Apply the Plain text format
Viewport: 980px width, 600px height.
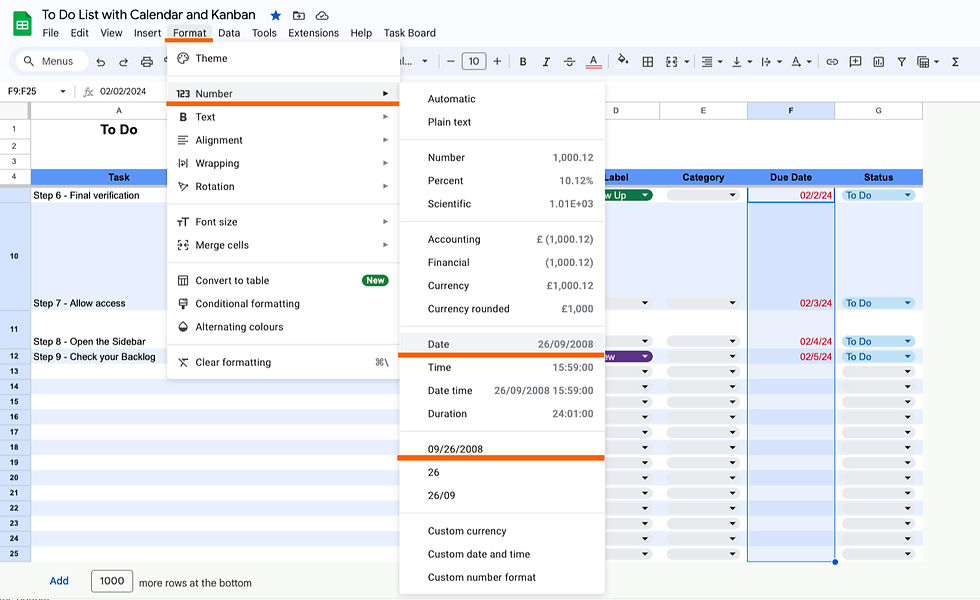pyautogui.click(x=502, y=122)
